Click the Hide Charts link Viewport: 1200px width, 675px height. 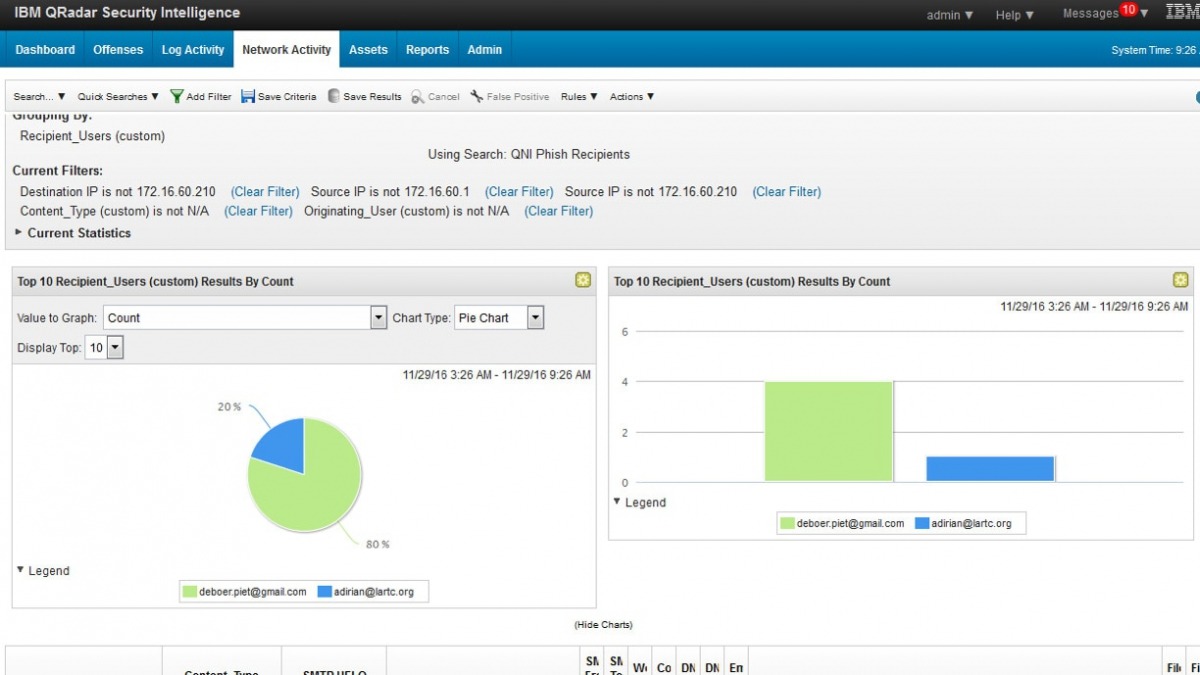tap(603, 625)
